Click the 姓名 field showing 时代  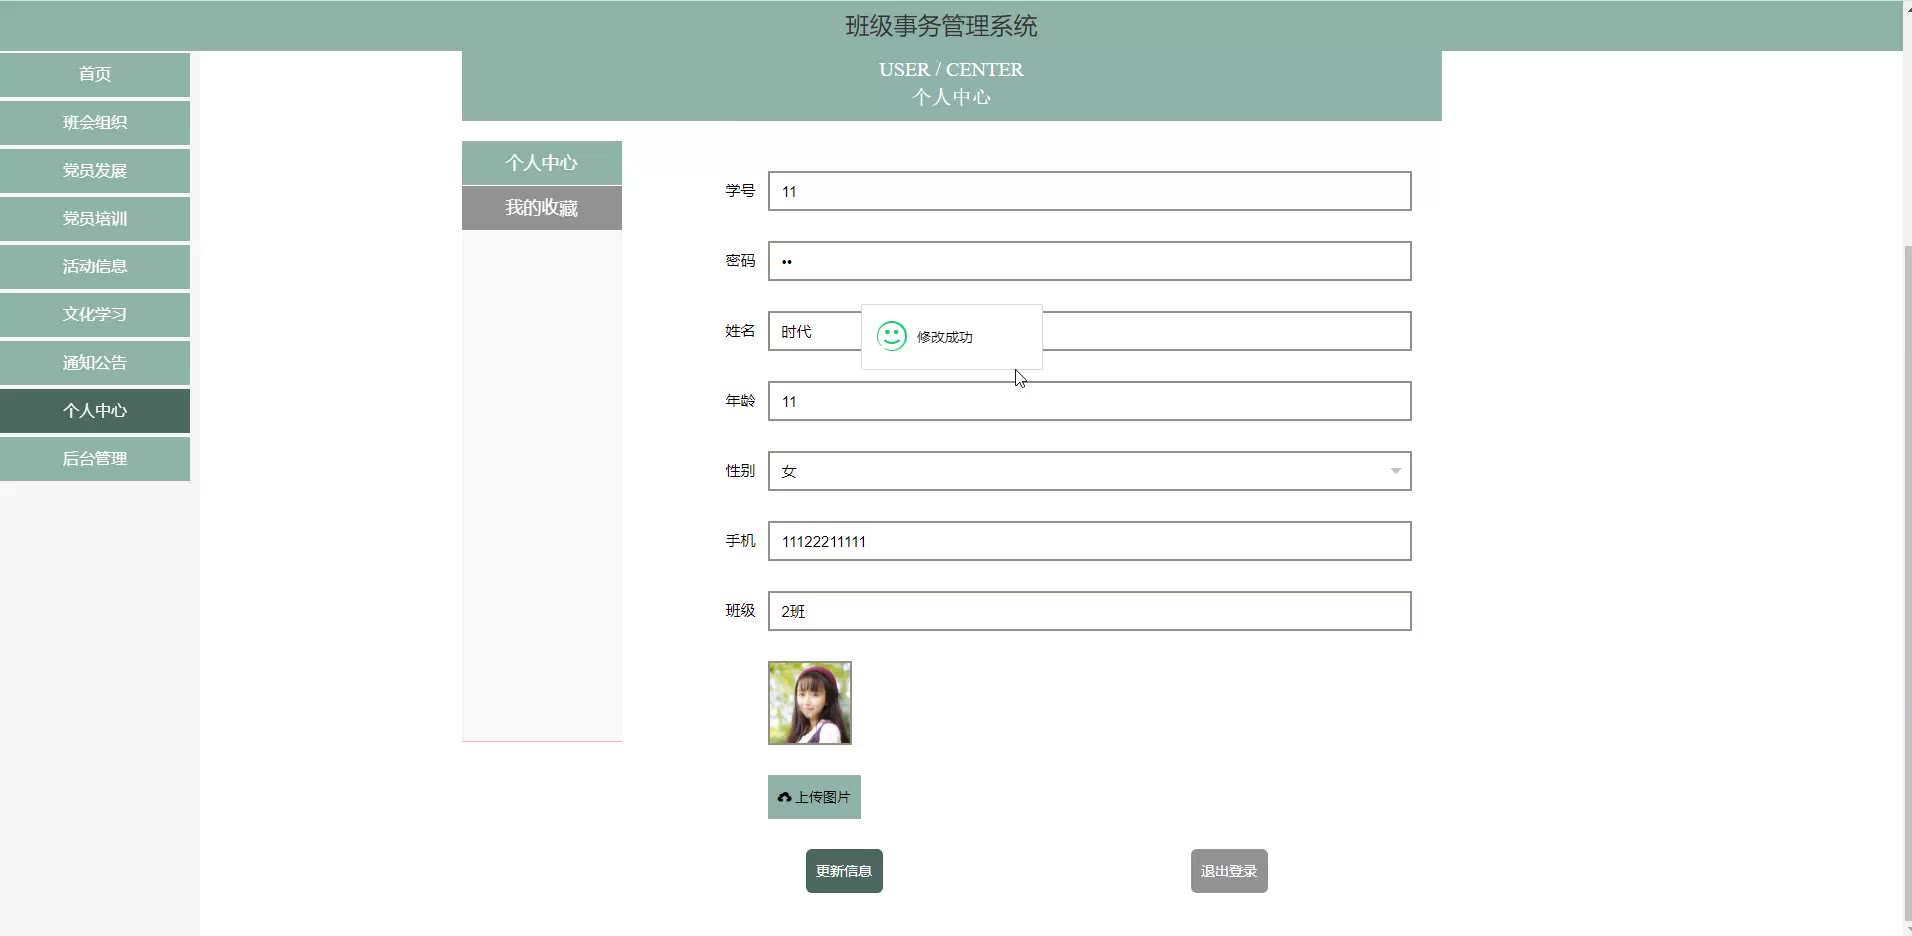tap(1089, 331)
